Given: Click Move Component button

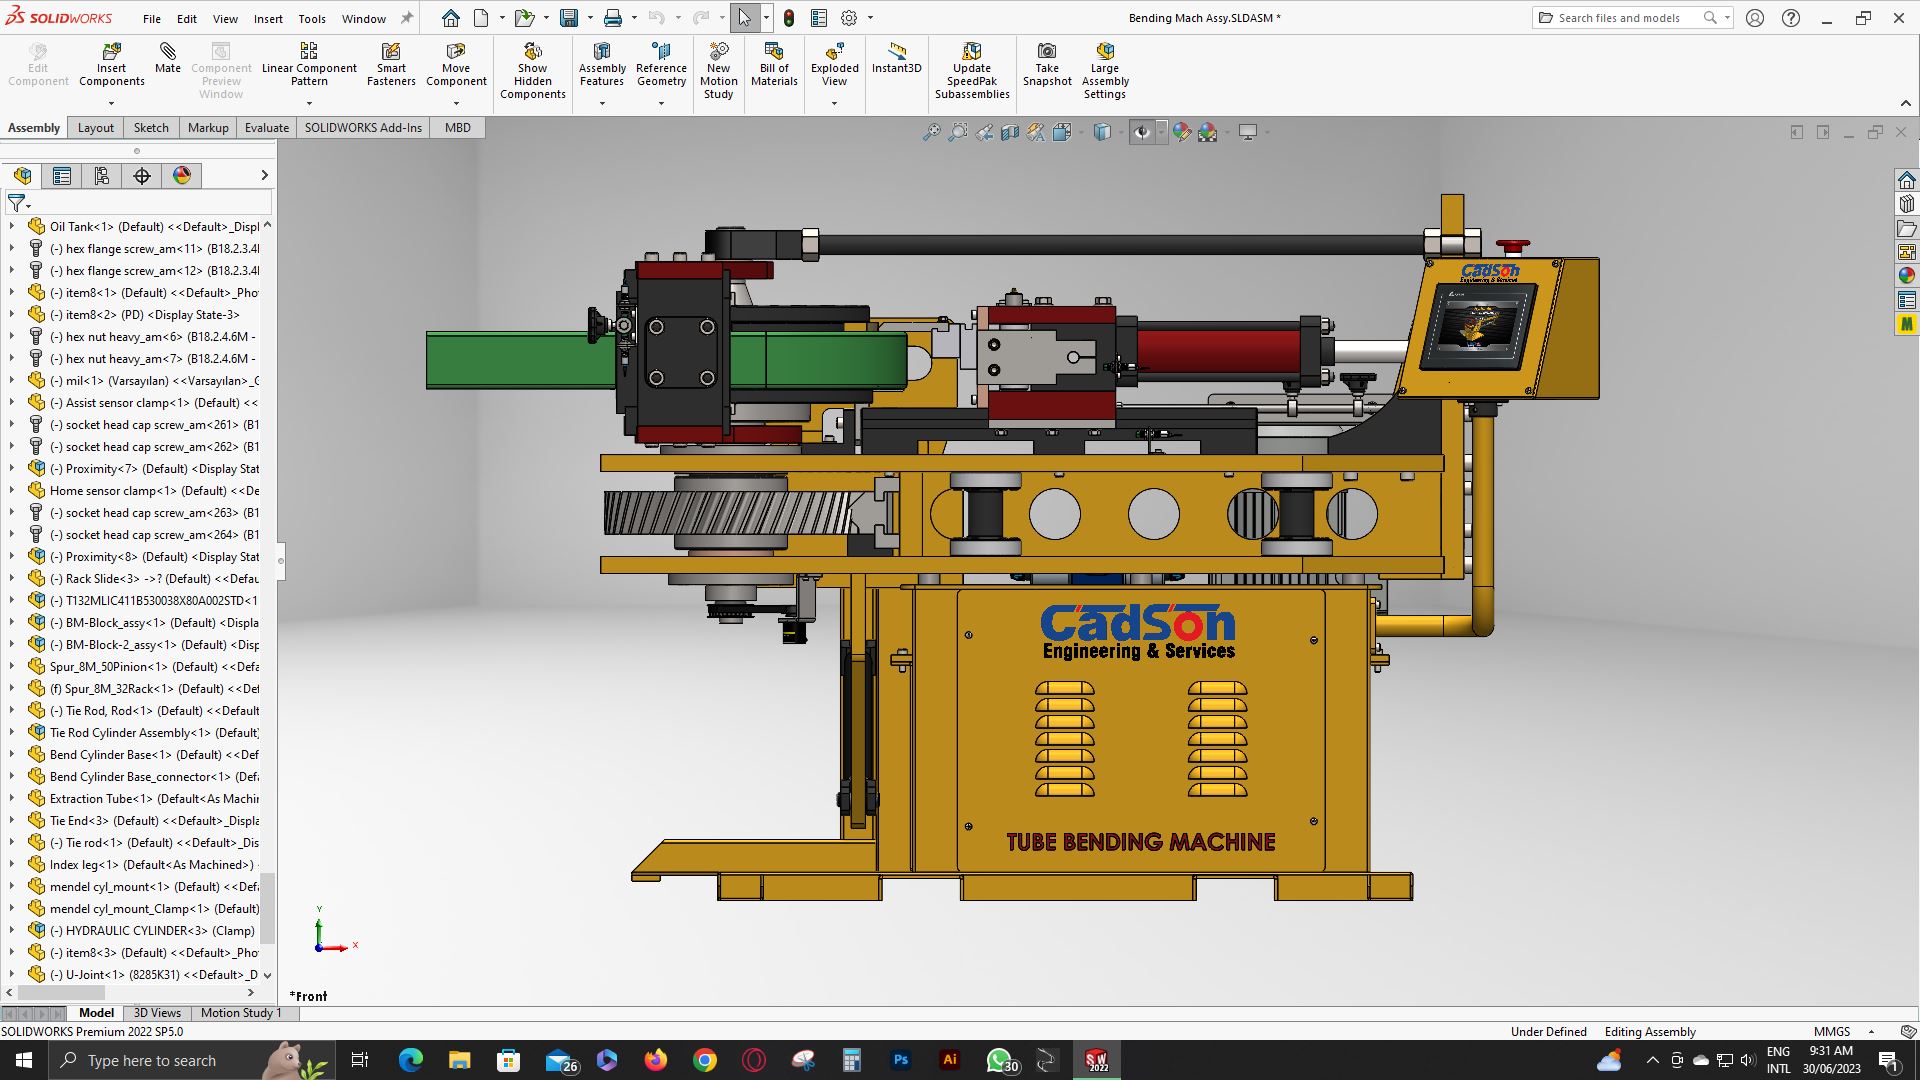Looking at the screenshot, I should click(x=456, y=65).
